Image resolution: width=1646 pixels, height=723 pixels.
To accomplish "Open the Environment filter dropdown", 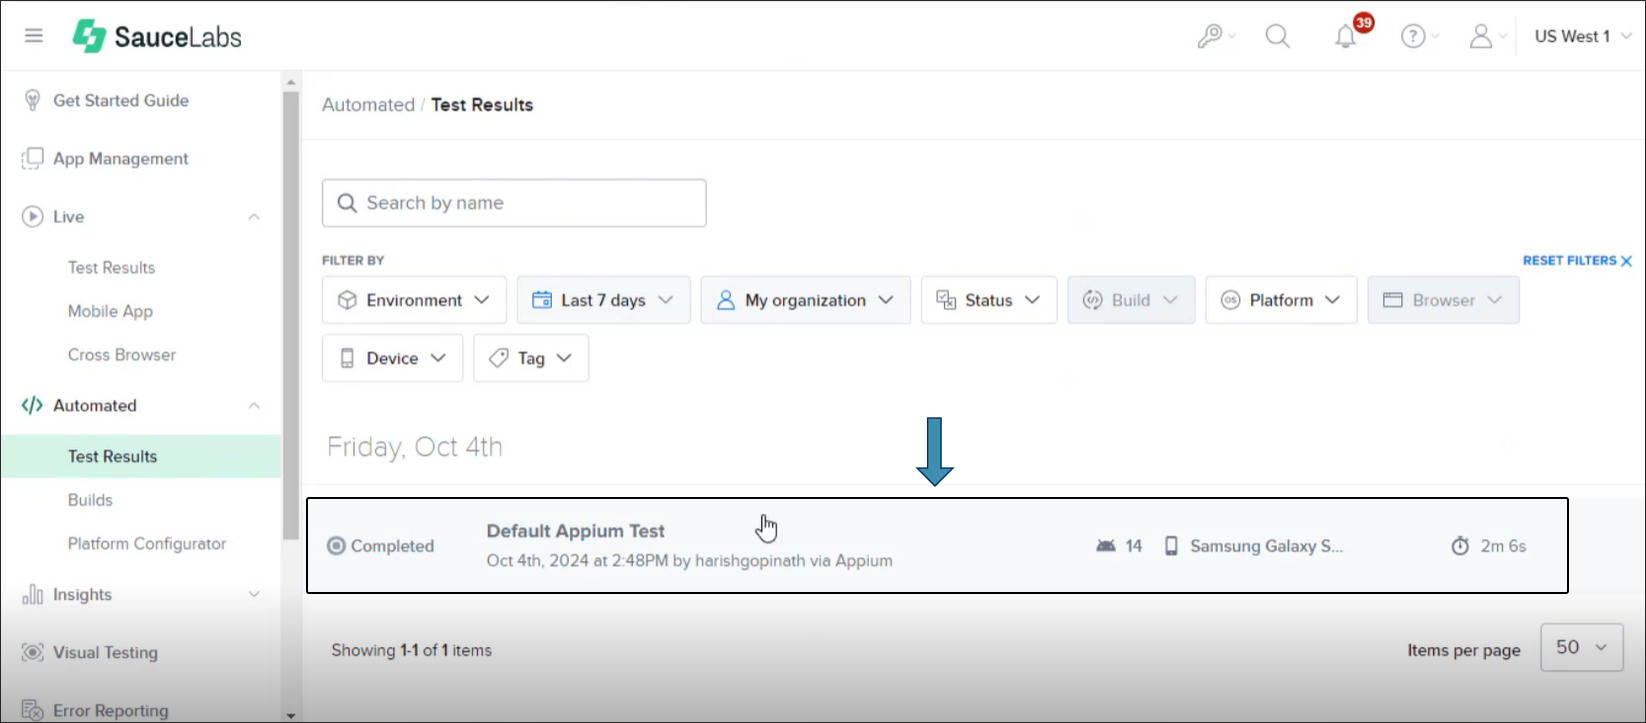I will (x=414, y=300).
